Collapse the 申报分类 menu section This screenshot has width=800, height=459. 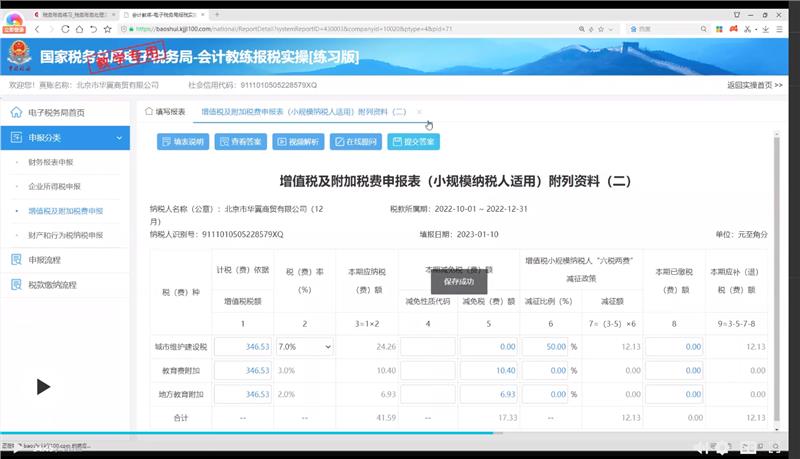119,138
